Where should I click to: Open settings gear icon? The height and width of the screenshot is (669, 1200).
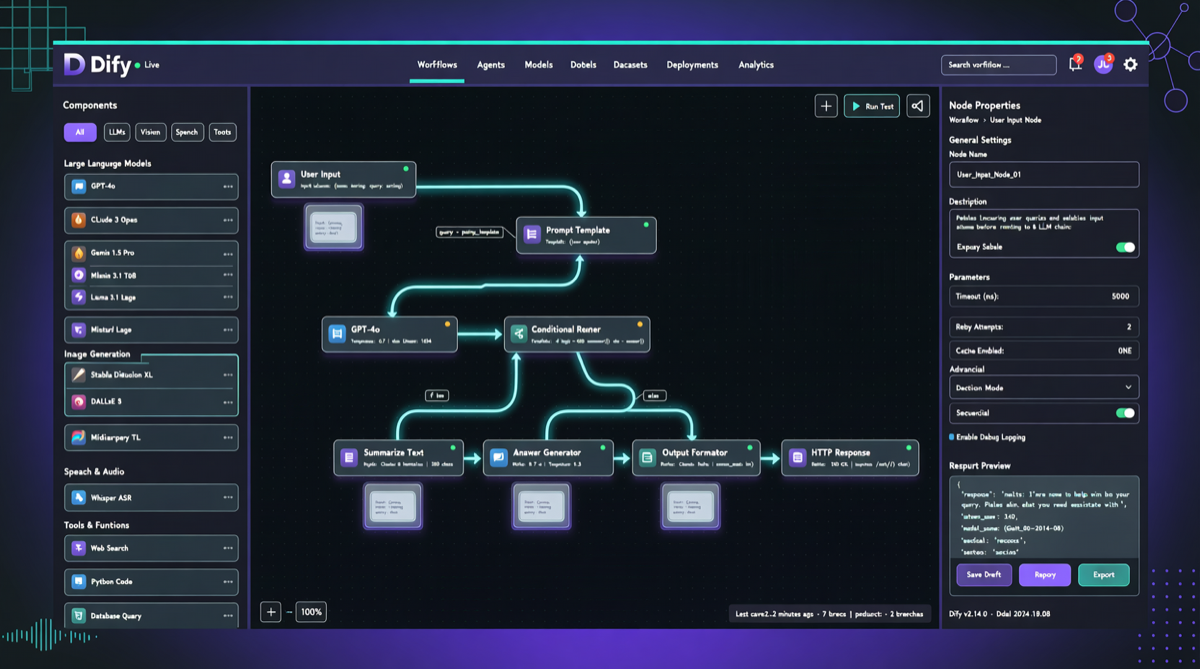coord(1130,64)
